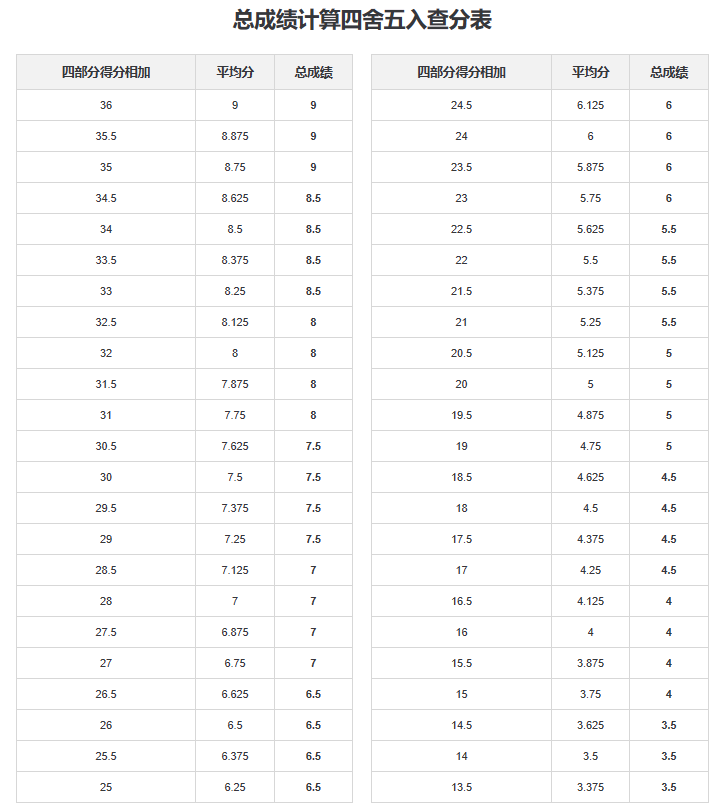This screenshot has width=725, height=812.
Task: Click the average value 4.125
Action: coord(590,601)
